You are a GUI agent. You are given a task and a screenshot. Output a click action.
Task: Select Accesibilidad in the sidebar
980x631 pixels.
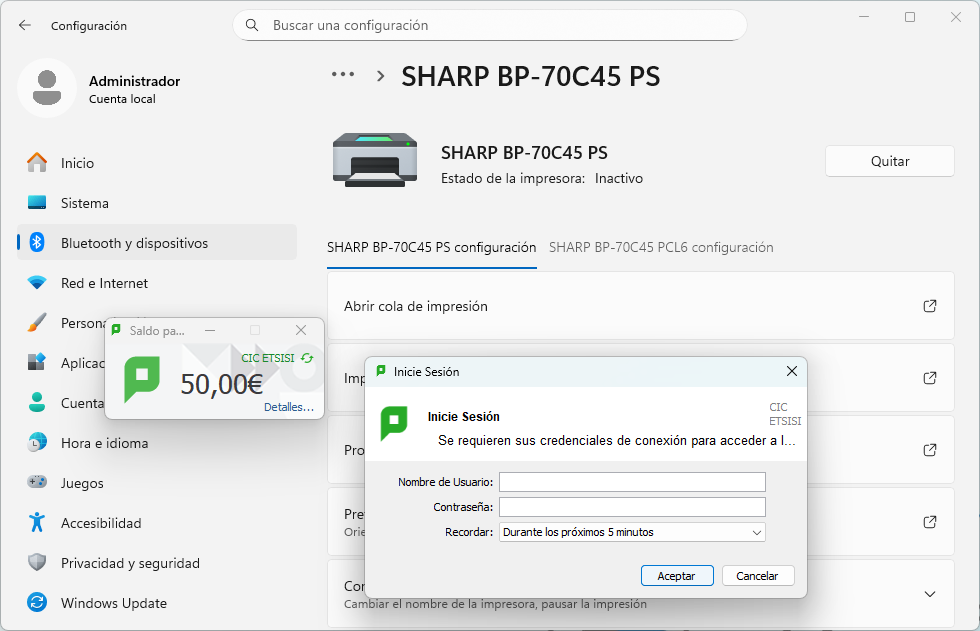[157, 522]
